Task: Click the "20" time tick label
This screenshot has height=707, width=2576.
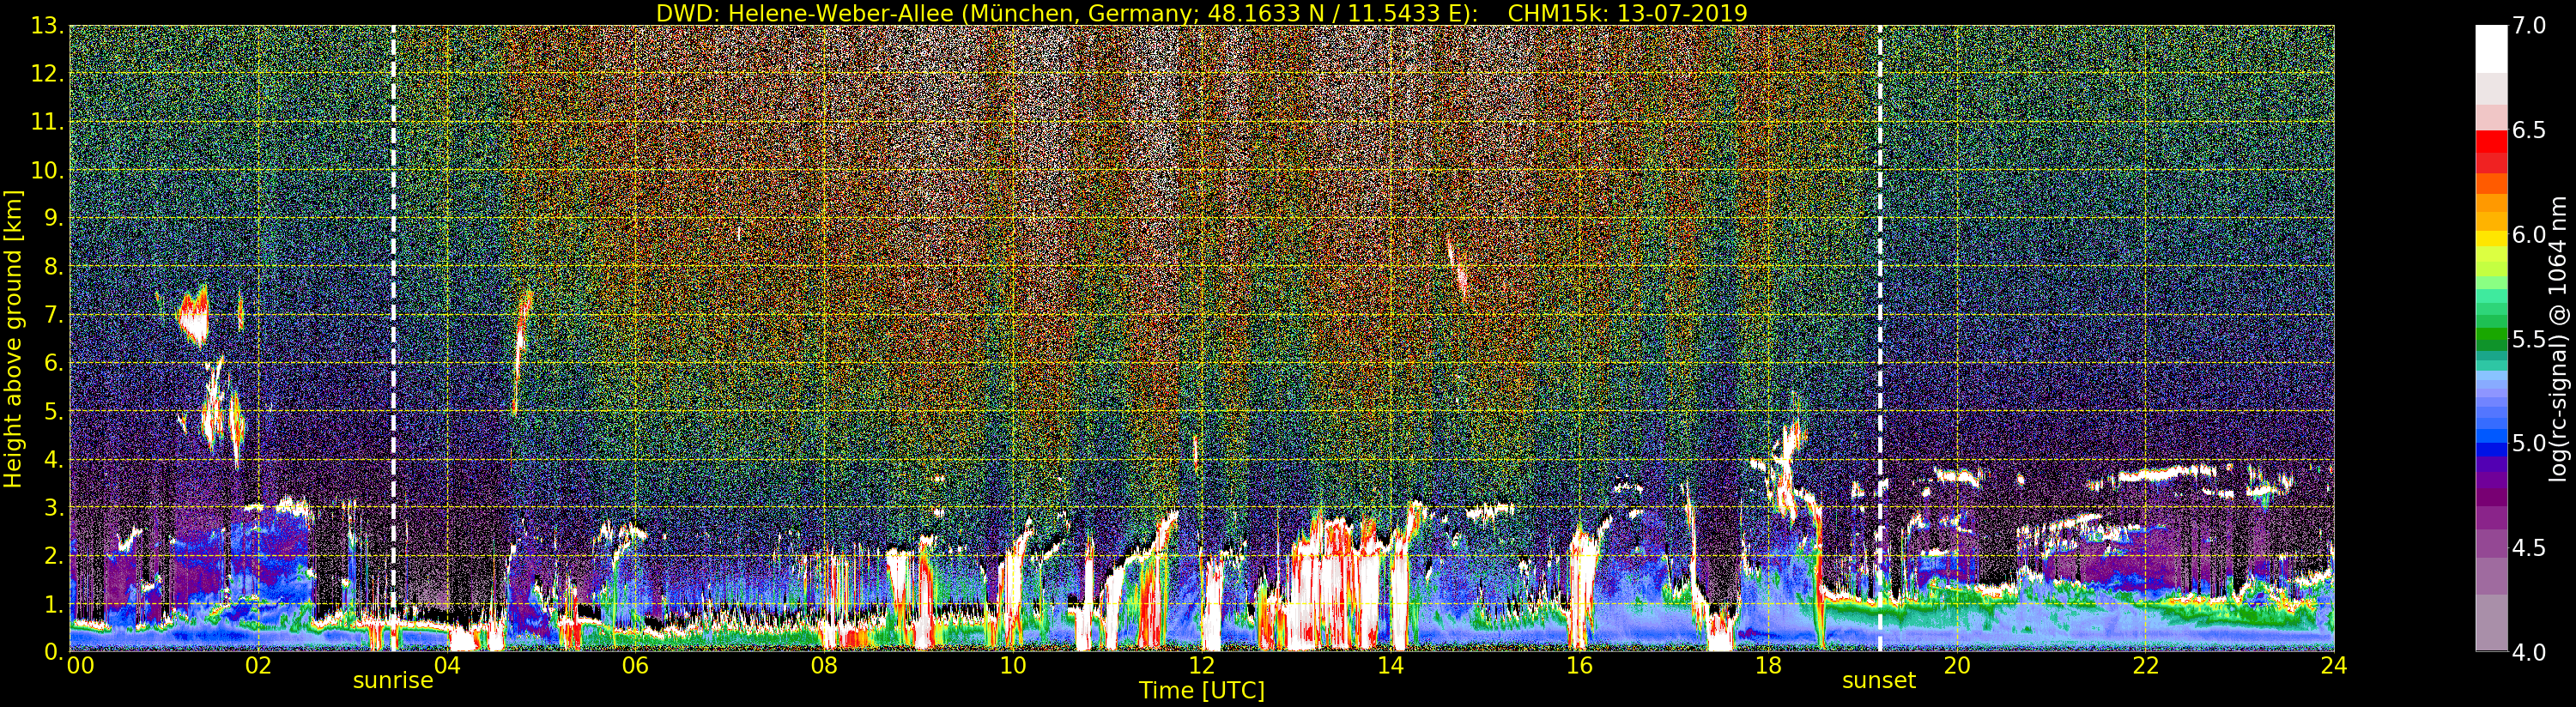Action: (x=1957, y=666)
